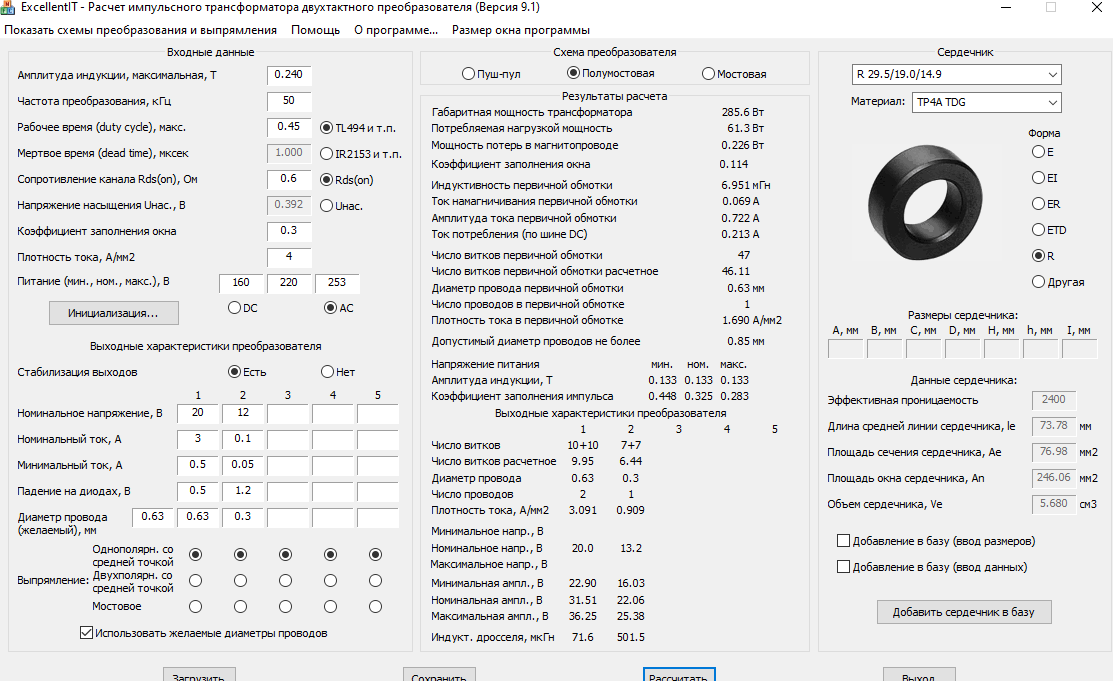Click the conversion frequency input field

tap(289, 101)
